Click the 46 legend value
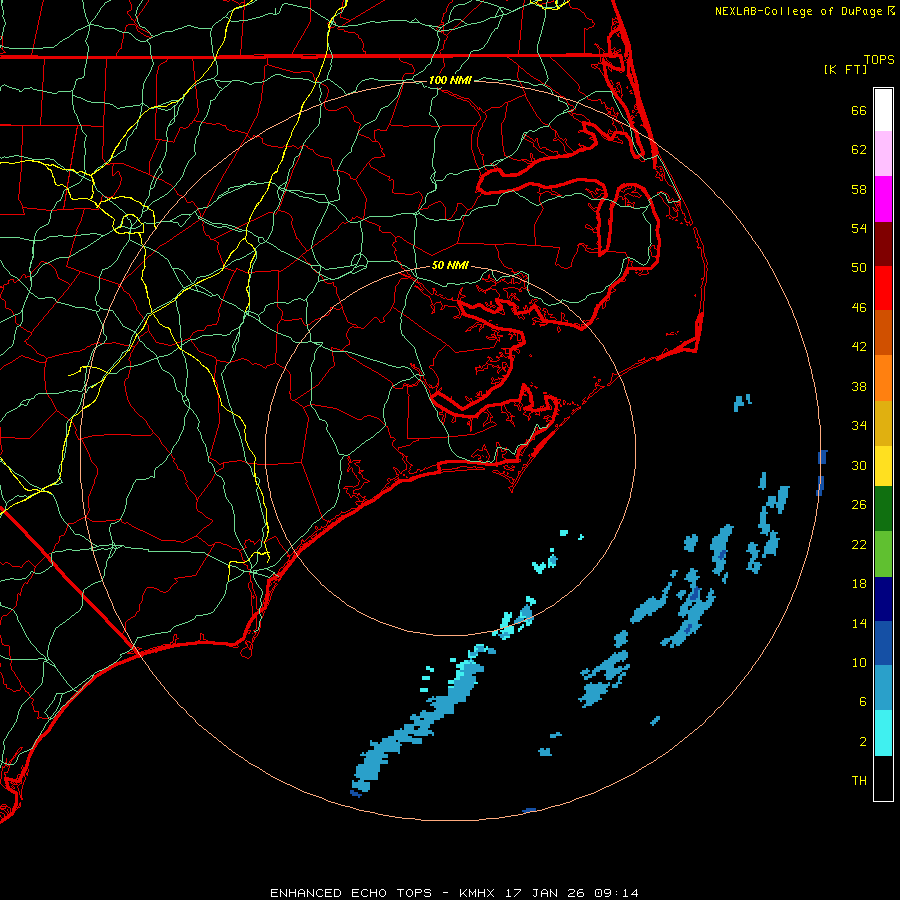The image size is (900, 900). tap(859, 308)
